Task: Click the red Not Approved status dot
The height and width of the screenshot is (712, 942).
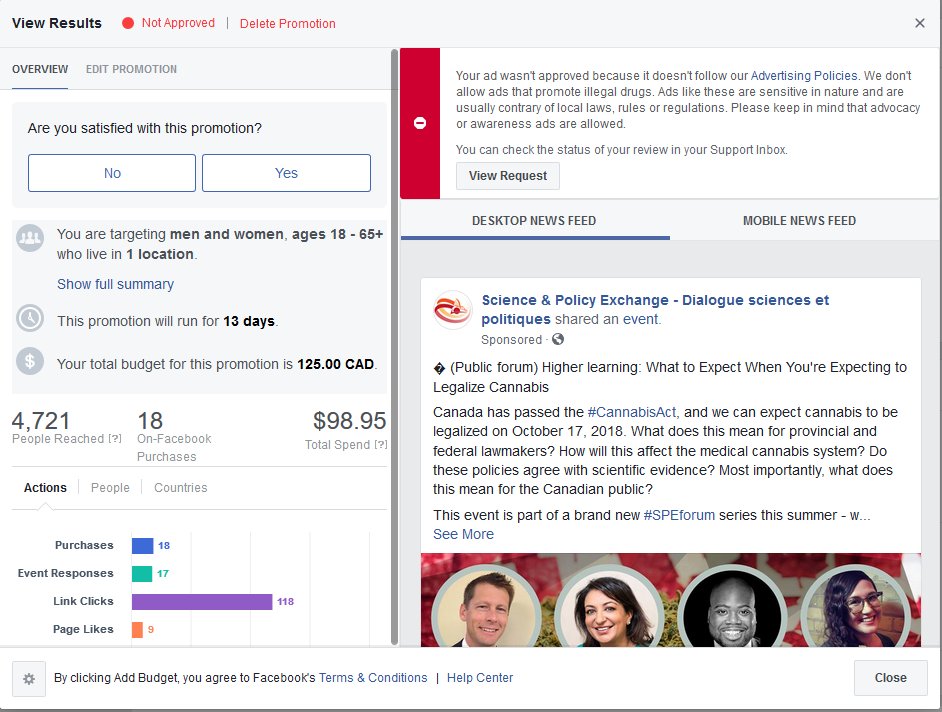Action: pos(127,23)
